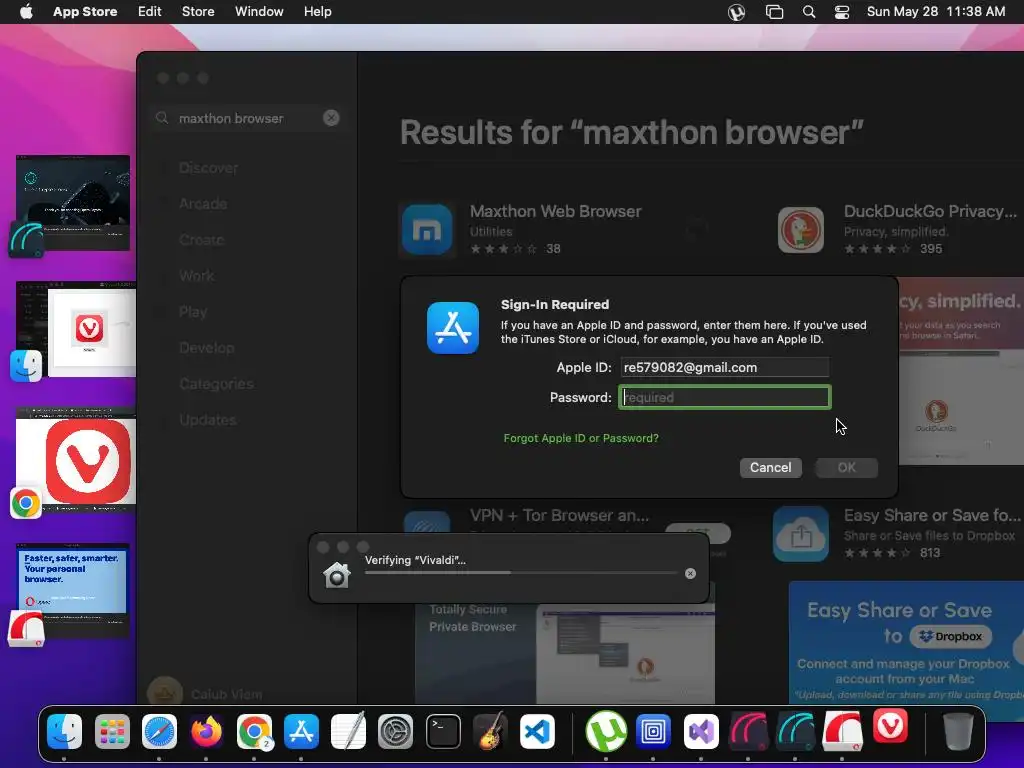Open the Store menu
The height and width of the screenshot is (768, 1024).
pos(198,12)
